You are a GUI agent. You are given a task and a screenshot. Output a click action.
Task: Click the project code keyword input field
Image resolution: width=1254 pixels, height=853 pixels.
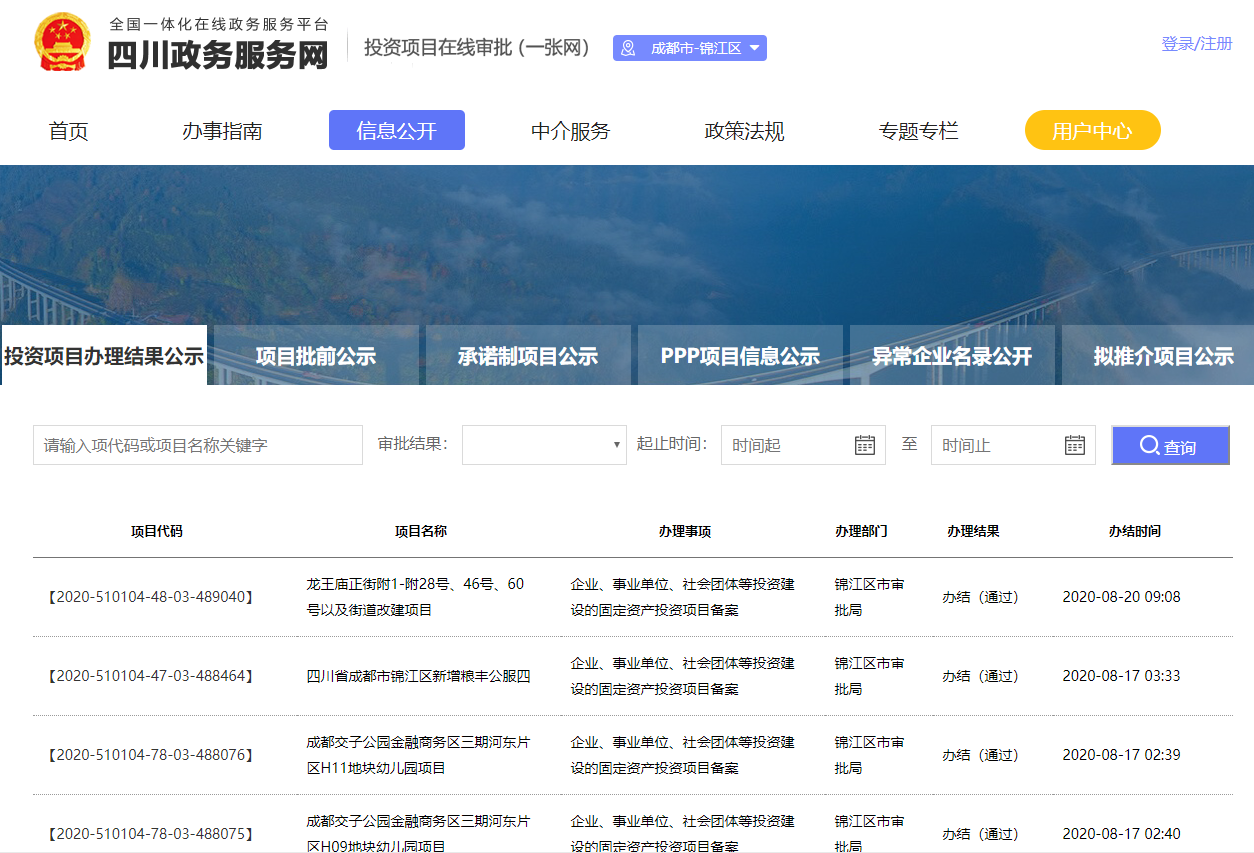[x=198, y=445]
